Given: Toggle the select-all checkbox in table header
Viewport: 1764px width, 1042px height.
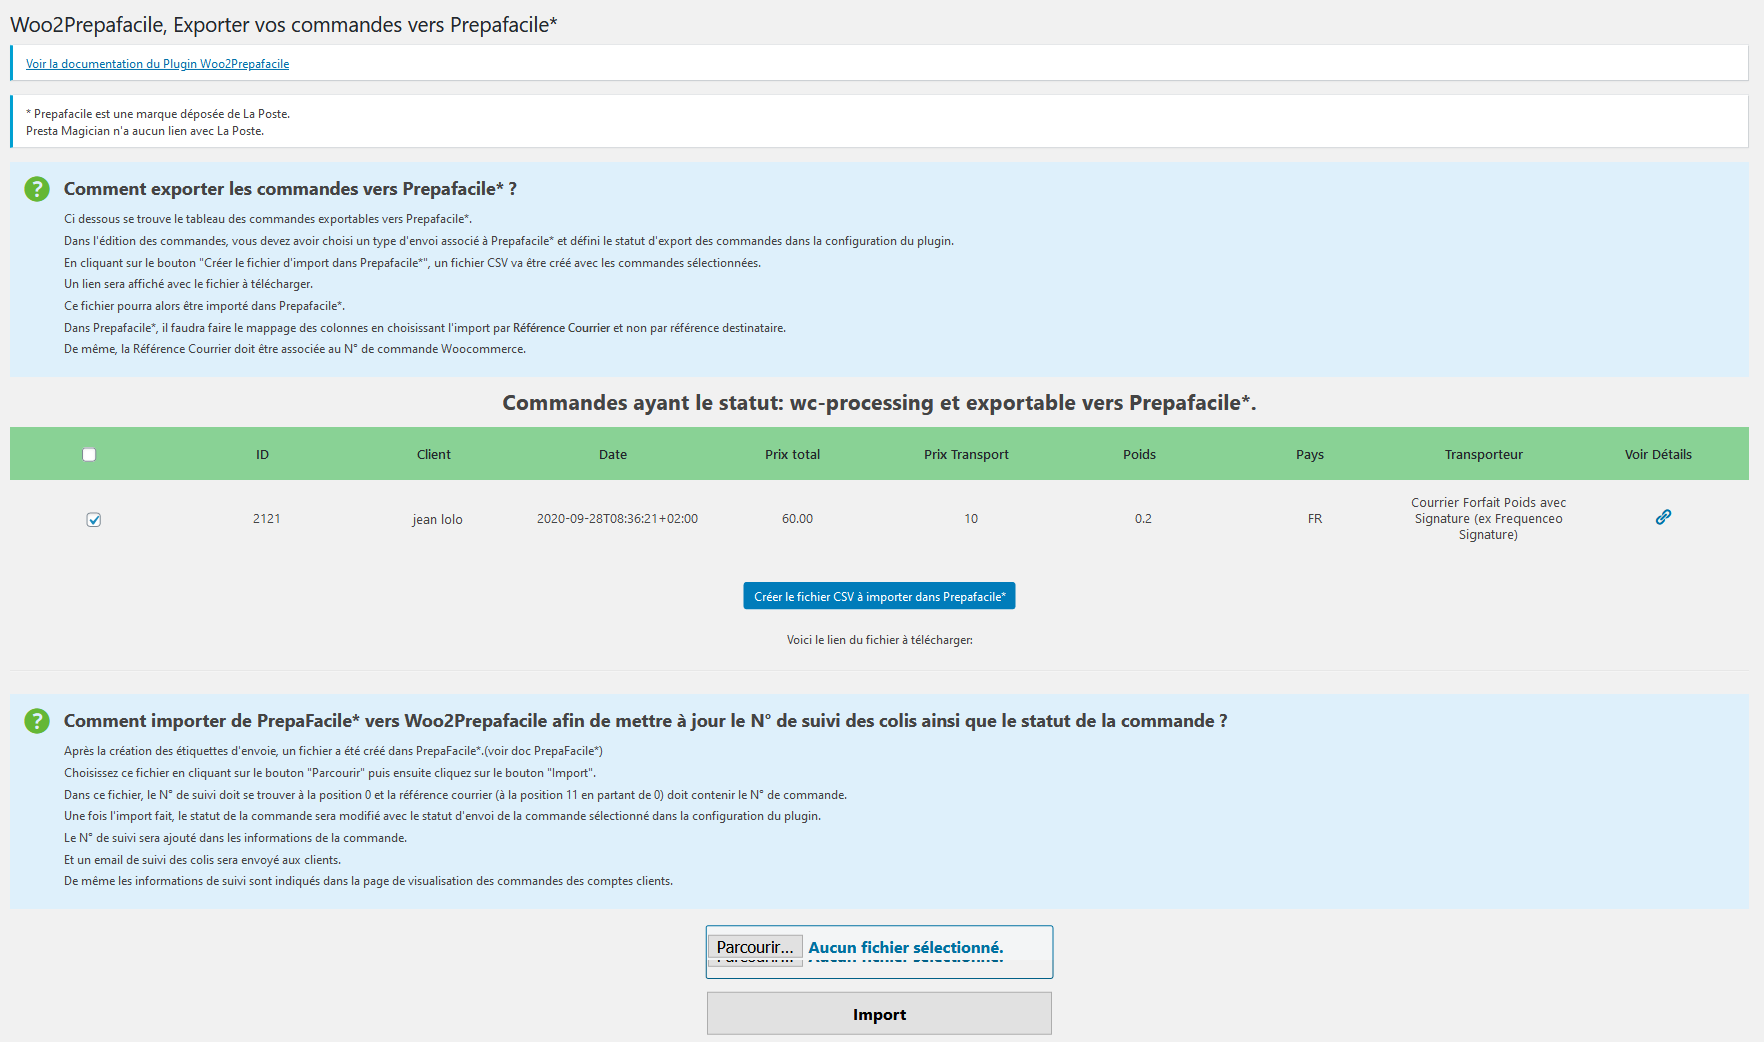Looking at the screenshot, I should (89, 454).
